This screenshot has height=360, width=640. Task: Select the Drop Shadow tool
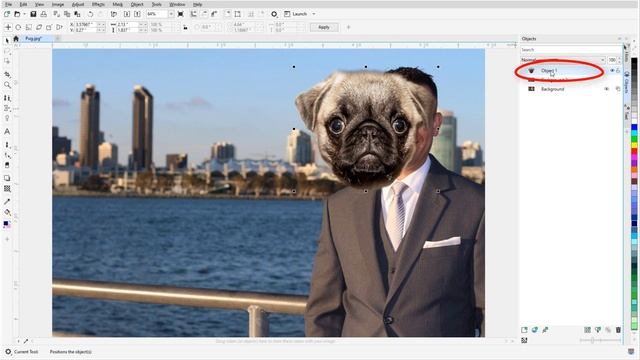tap(7, 178)
